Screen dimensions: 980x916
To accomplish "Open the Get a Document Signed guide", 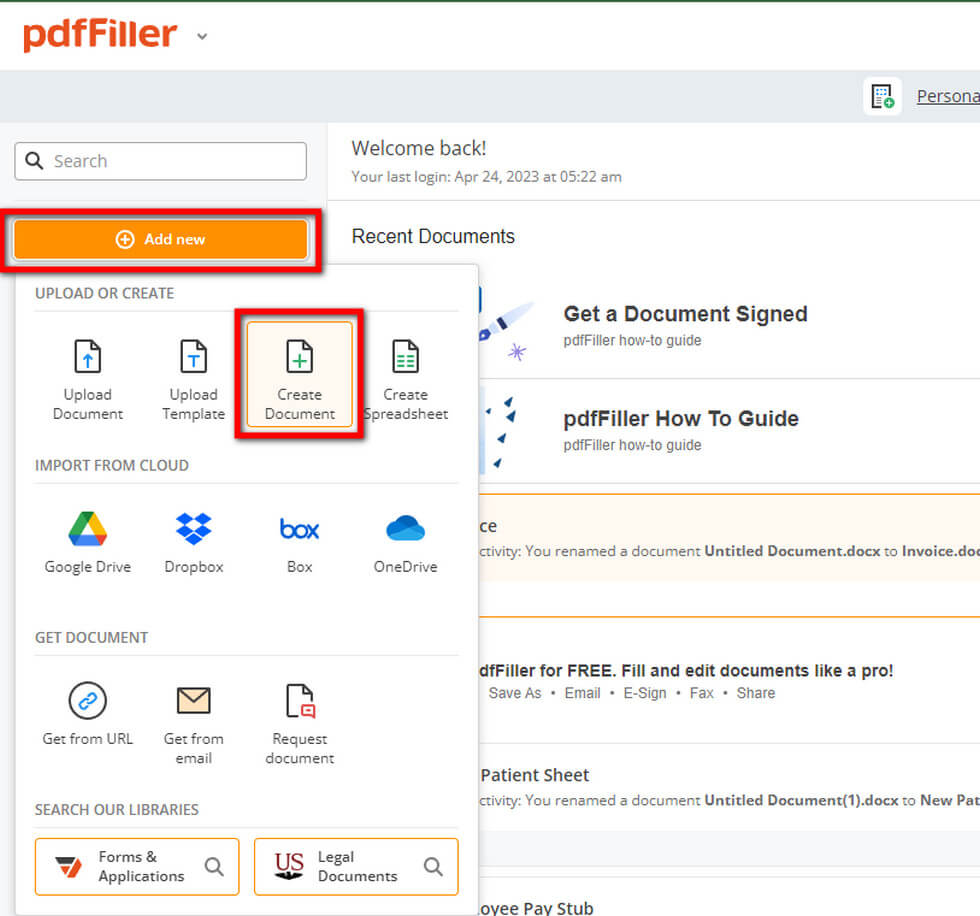I will coord(685,313).
